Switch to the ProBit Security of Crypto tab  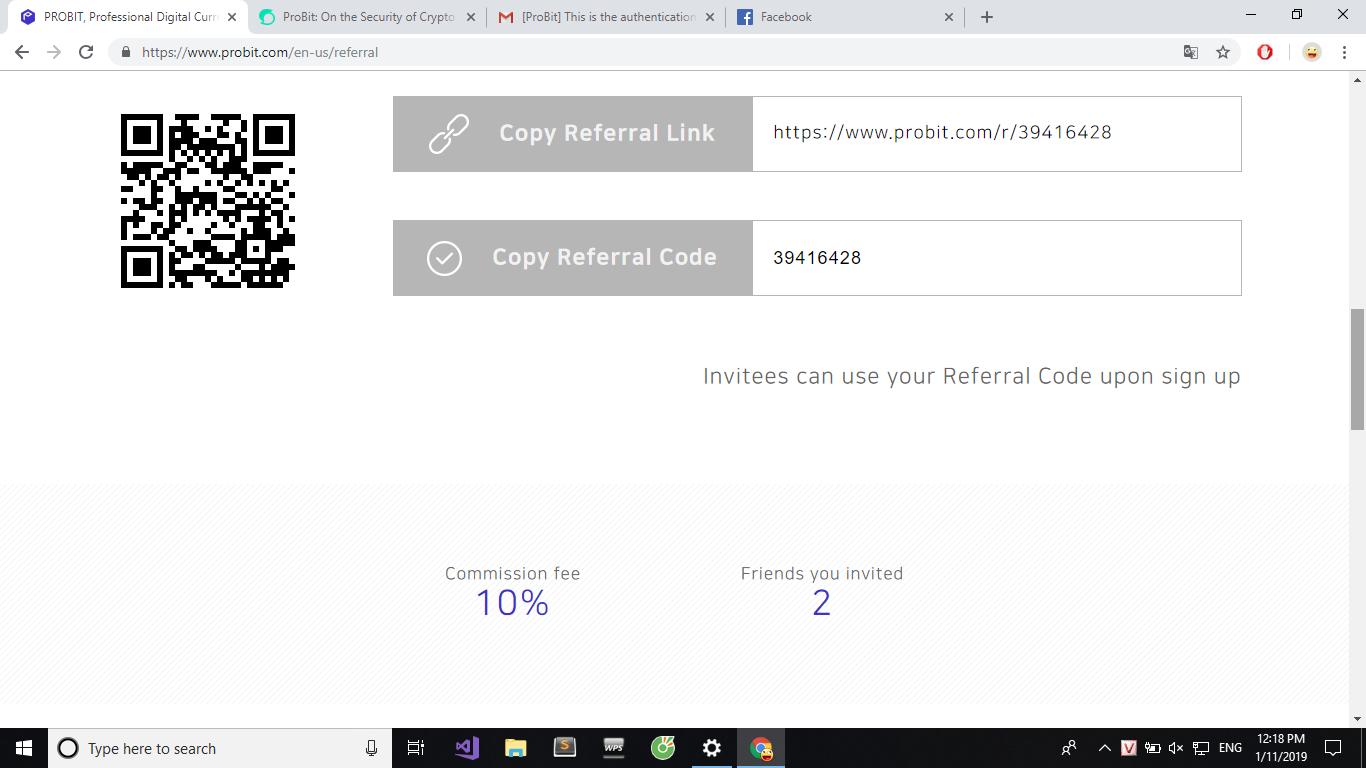(x=368, y=17)
